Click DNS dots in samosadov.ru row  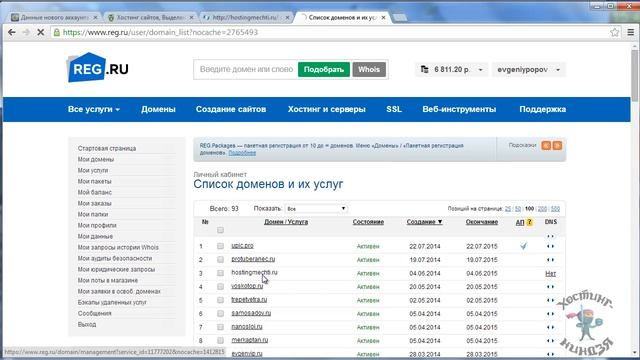(550, 313)
